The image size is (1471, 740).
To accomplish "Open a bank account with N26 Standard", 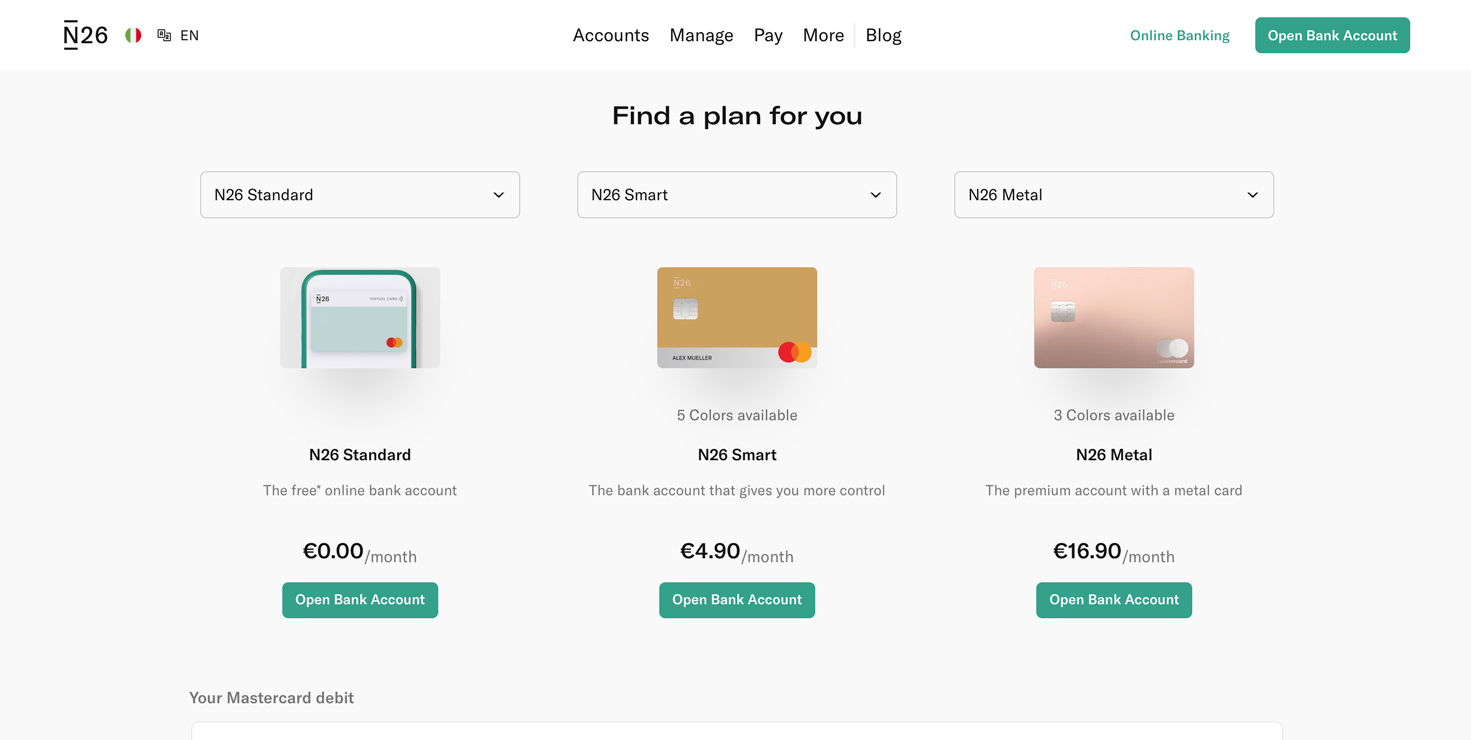I will pyautogui.click(x=360, y=600).
